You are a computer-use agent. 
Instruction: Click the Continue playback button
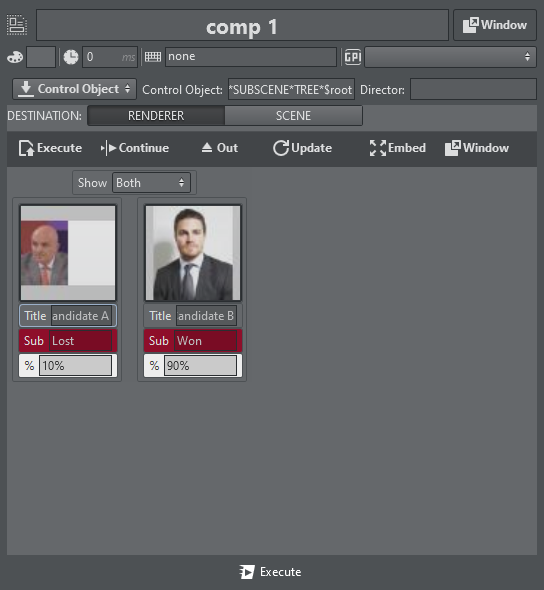[x=135, y=148]
